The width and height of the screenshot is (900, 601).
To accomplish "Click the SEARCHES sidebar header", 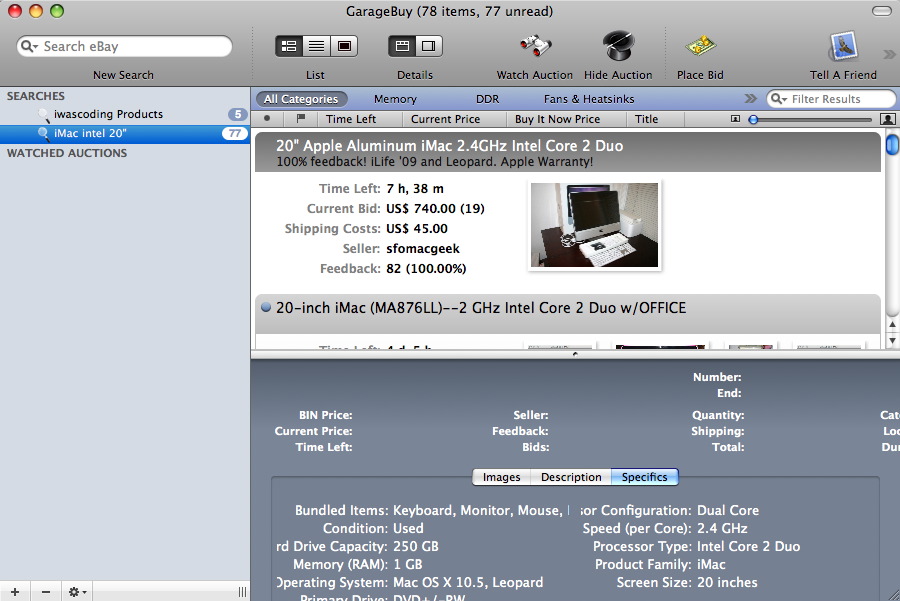I will coord(36,96).
